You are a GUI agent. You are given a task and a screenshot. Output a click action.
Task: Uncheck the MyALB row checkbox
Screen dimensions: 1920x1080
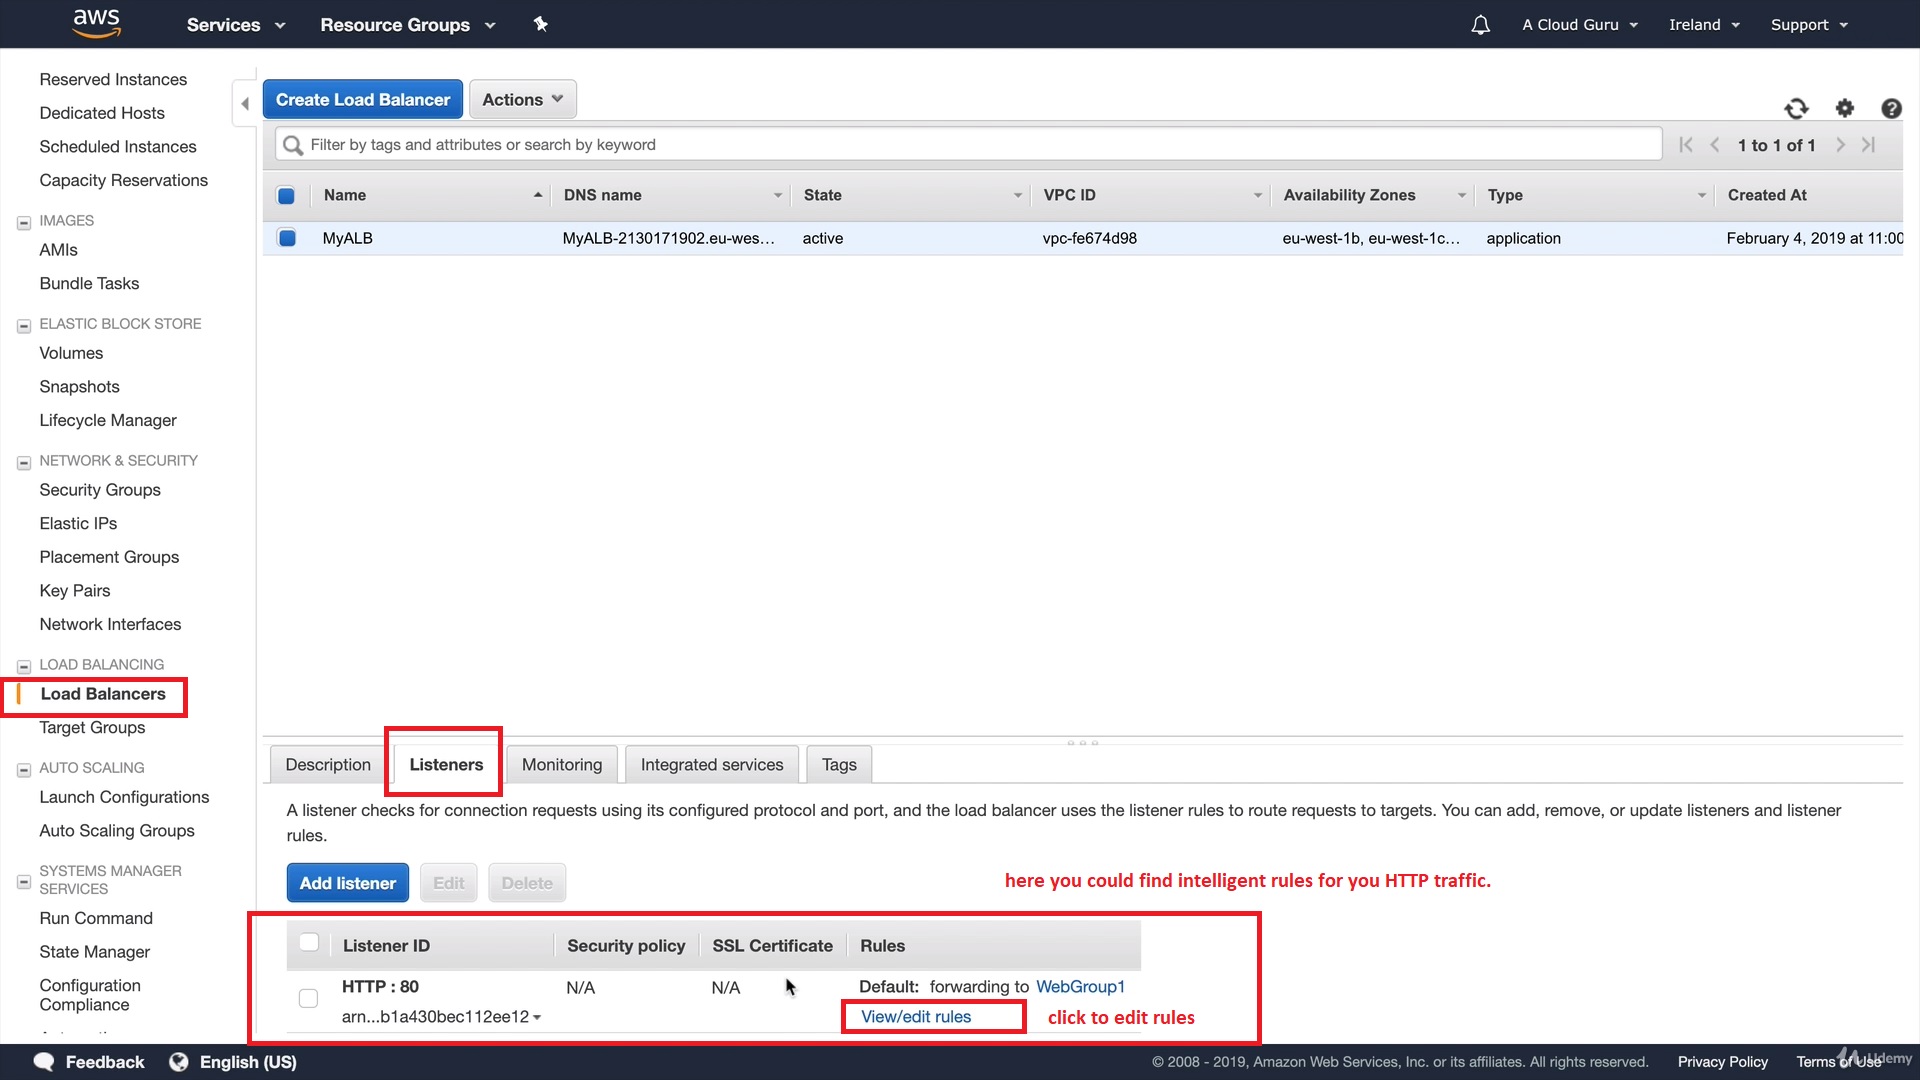(287, 238)
